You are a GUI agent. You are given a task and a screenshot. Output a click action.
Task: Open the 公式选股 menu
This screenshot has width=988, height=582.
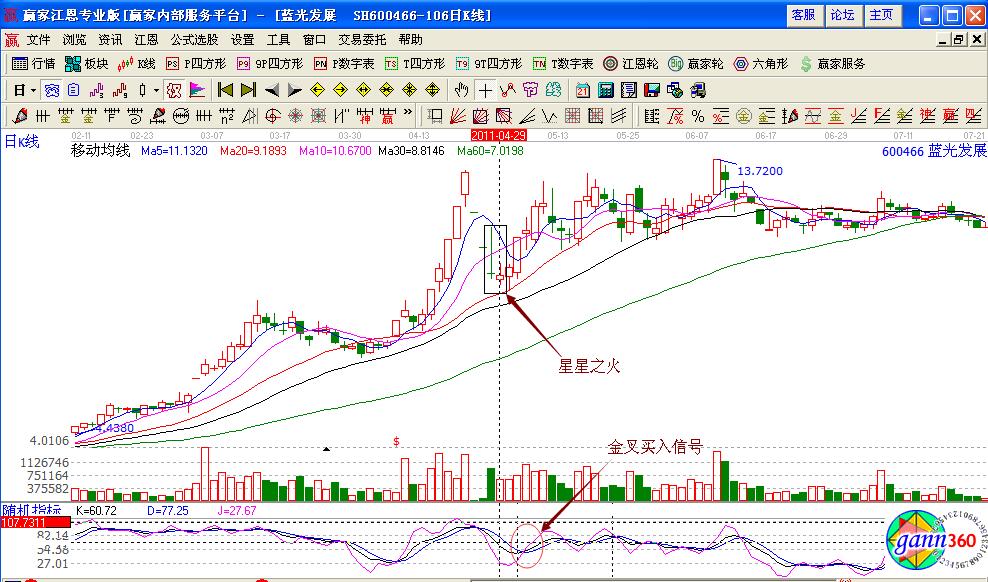[x=194, y=40]
